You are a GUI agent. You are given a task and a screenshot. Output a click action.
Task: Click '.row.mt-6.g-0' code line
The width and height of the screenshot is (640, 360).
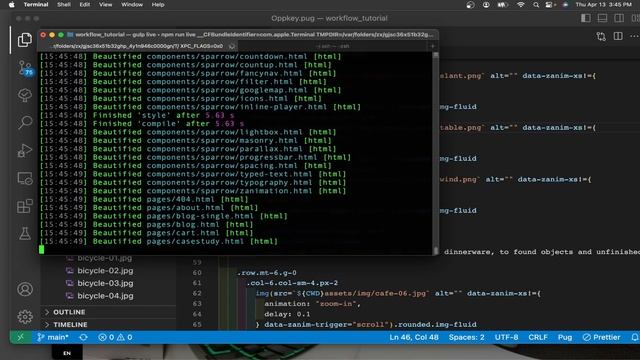(x=267, y=273)
